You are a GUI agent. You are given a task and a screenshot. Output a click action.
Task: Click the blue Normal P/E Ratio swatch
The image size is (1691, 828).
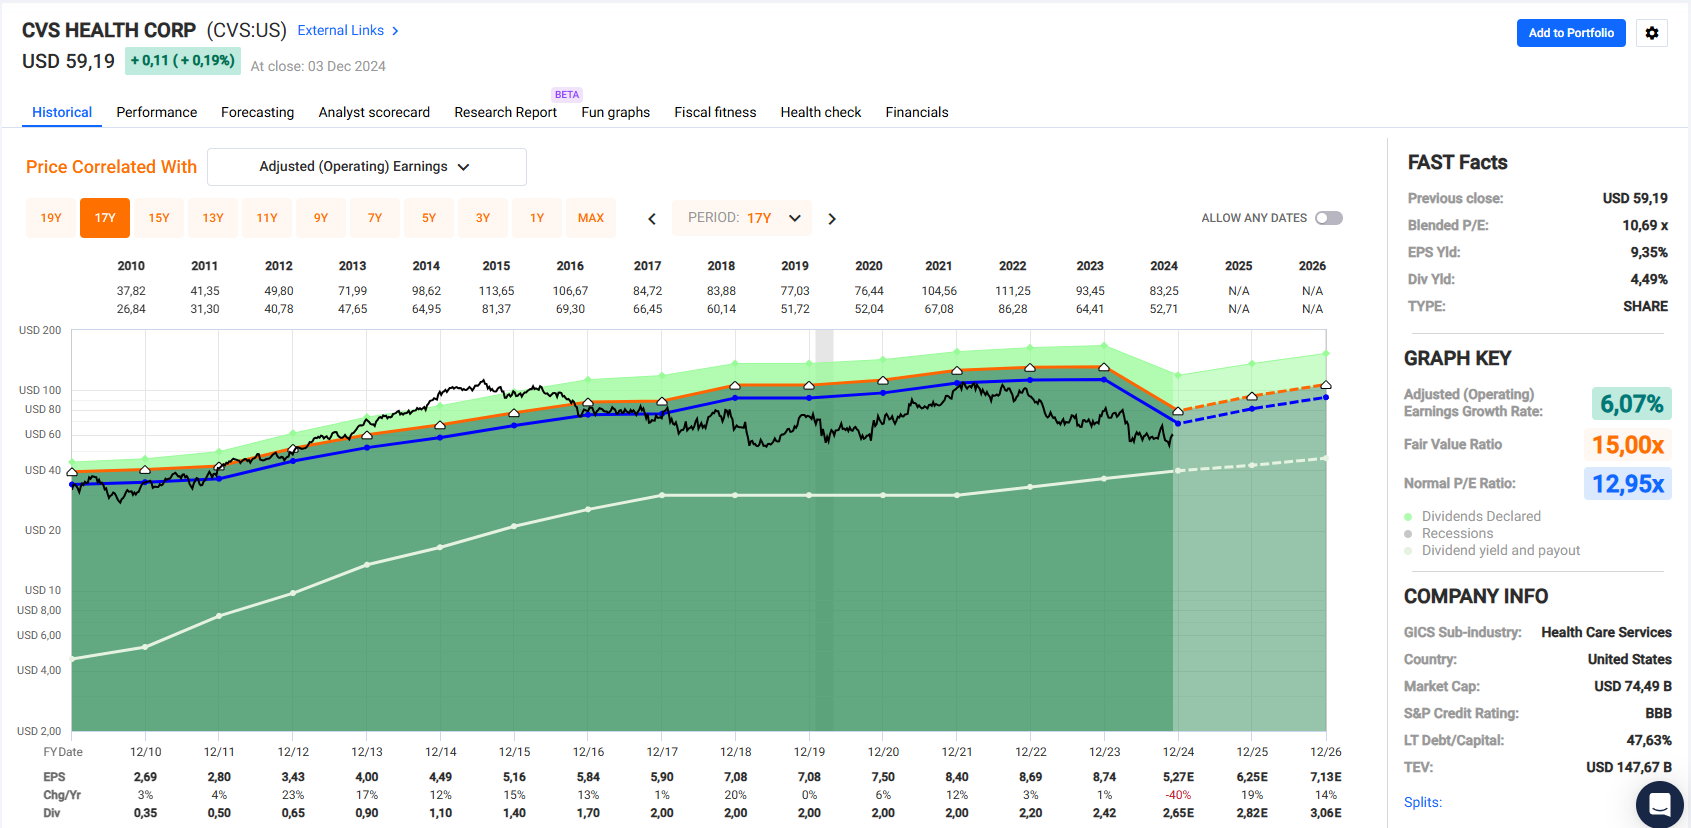pos(1627,484)
